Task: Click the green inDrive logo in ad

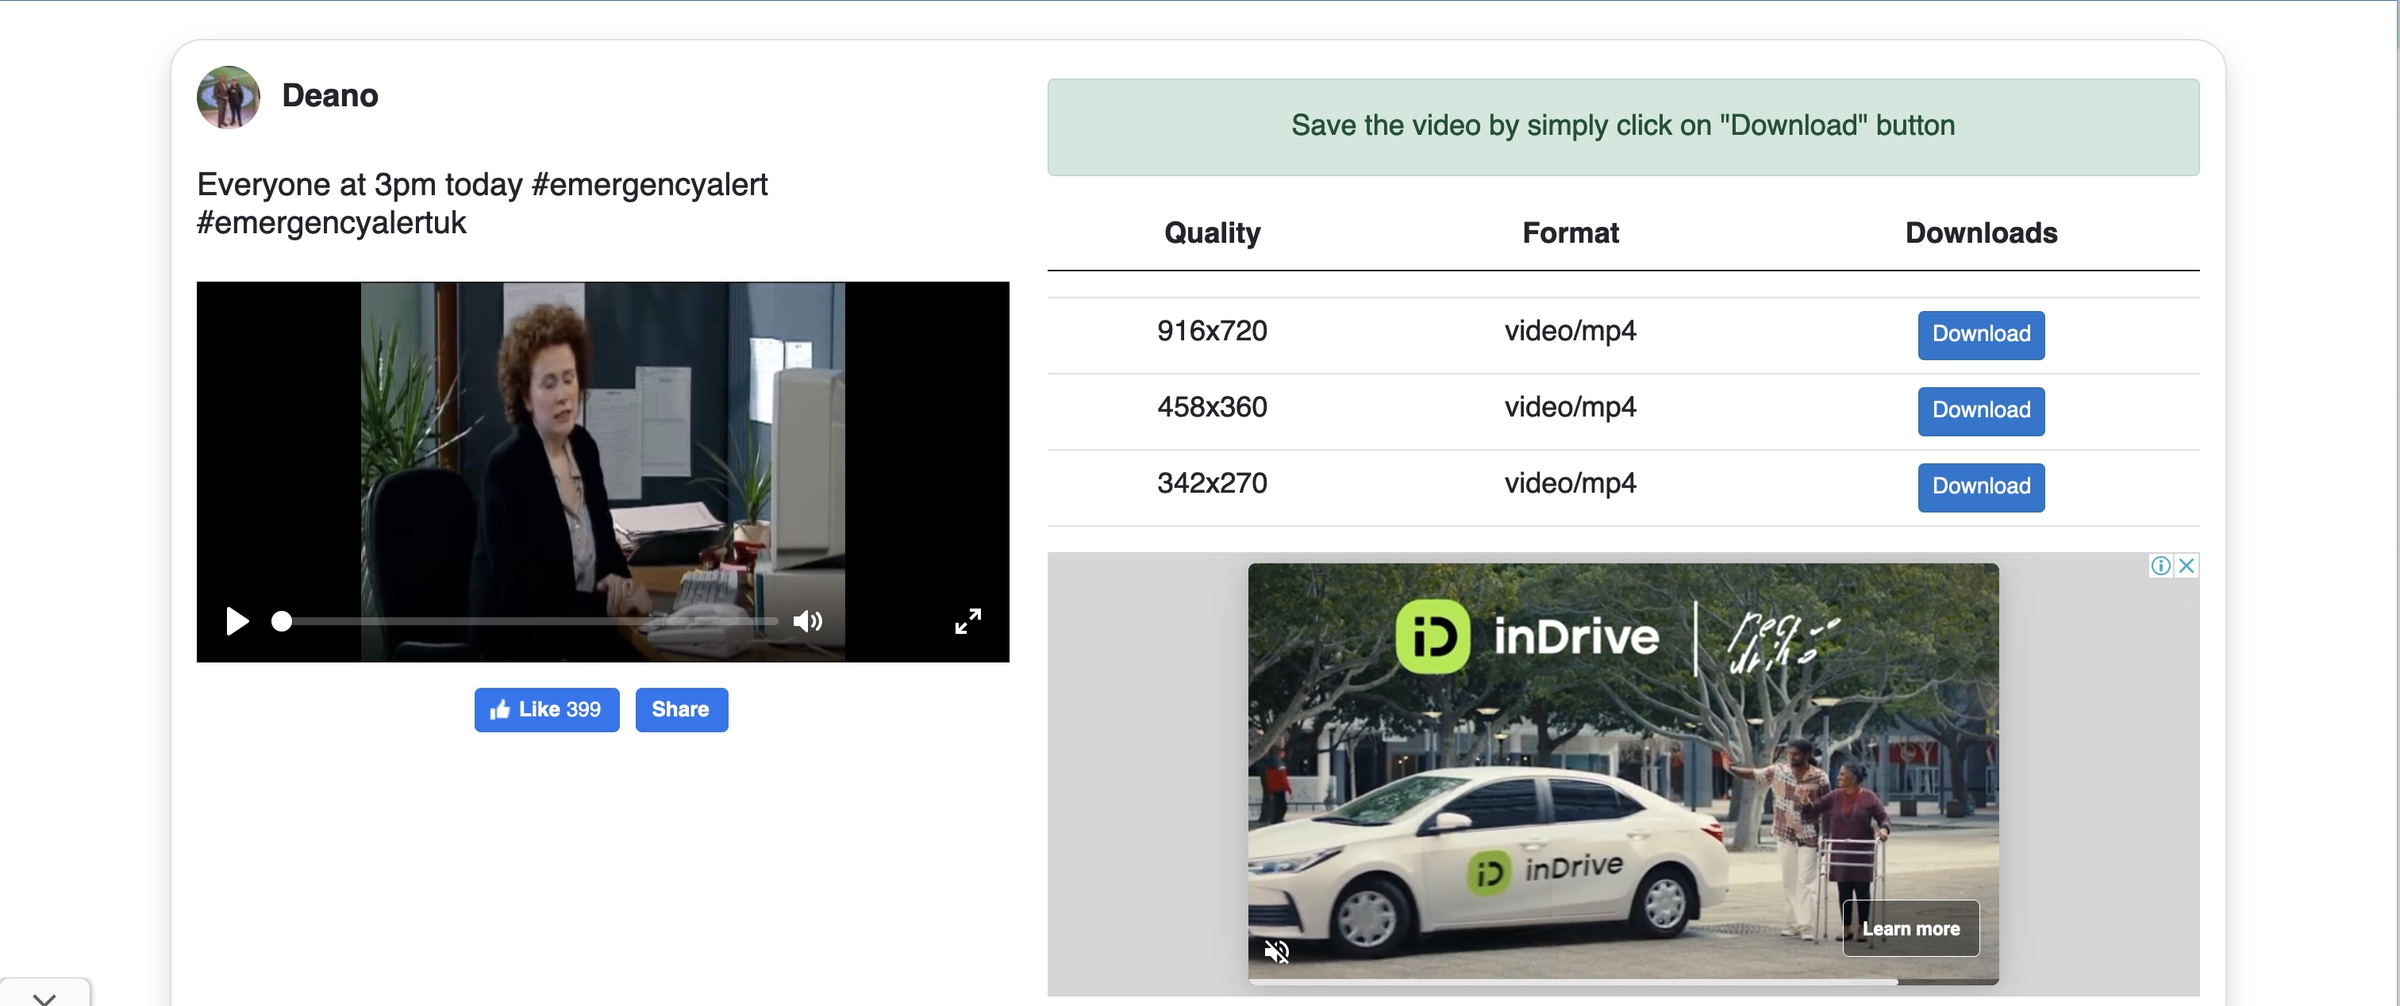Action: coord(1432,636)
